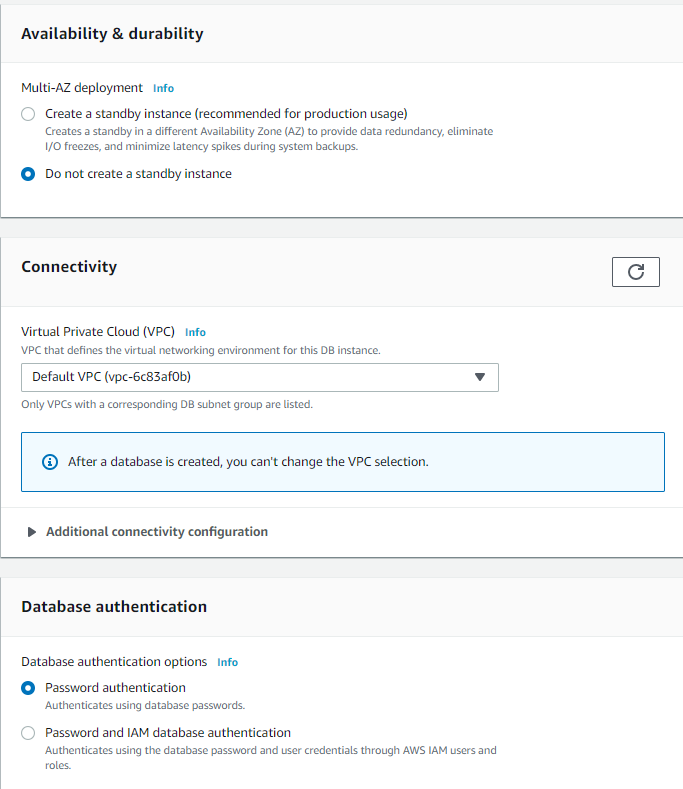Open Info link for Database authentication options
Viewport: 683px width, 789px height.
point(227,662)
